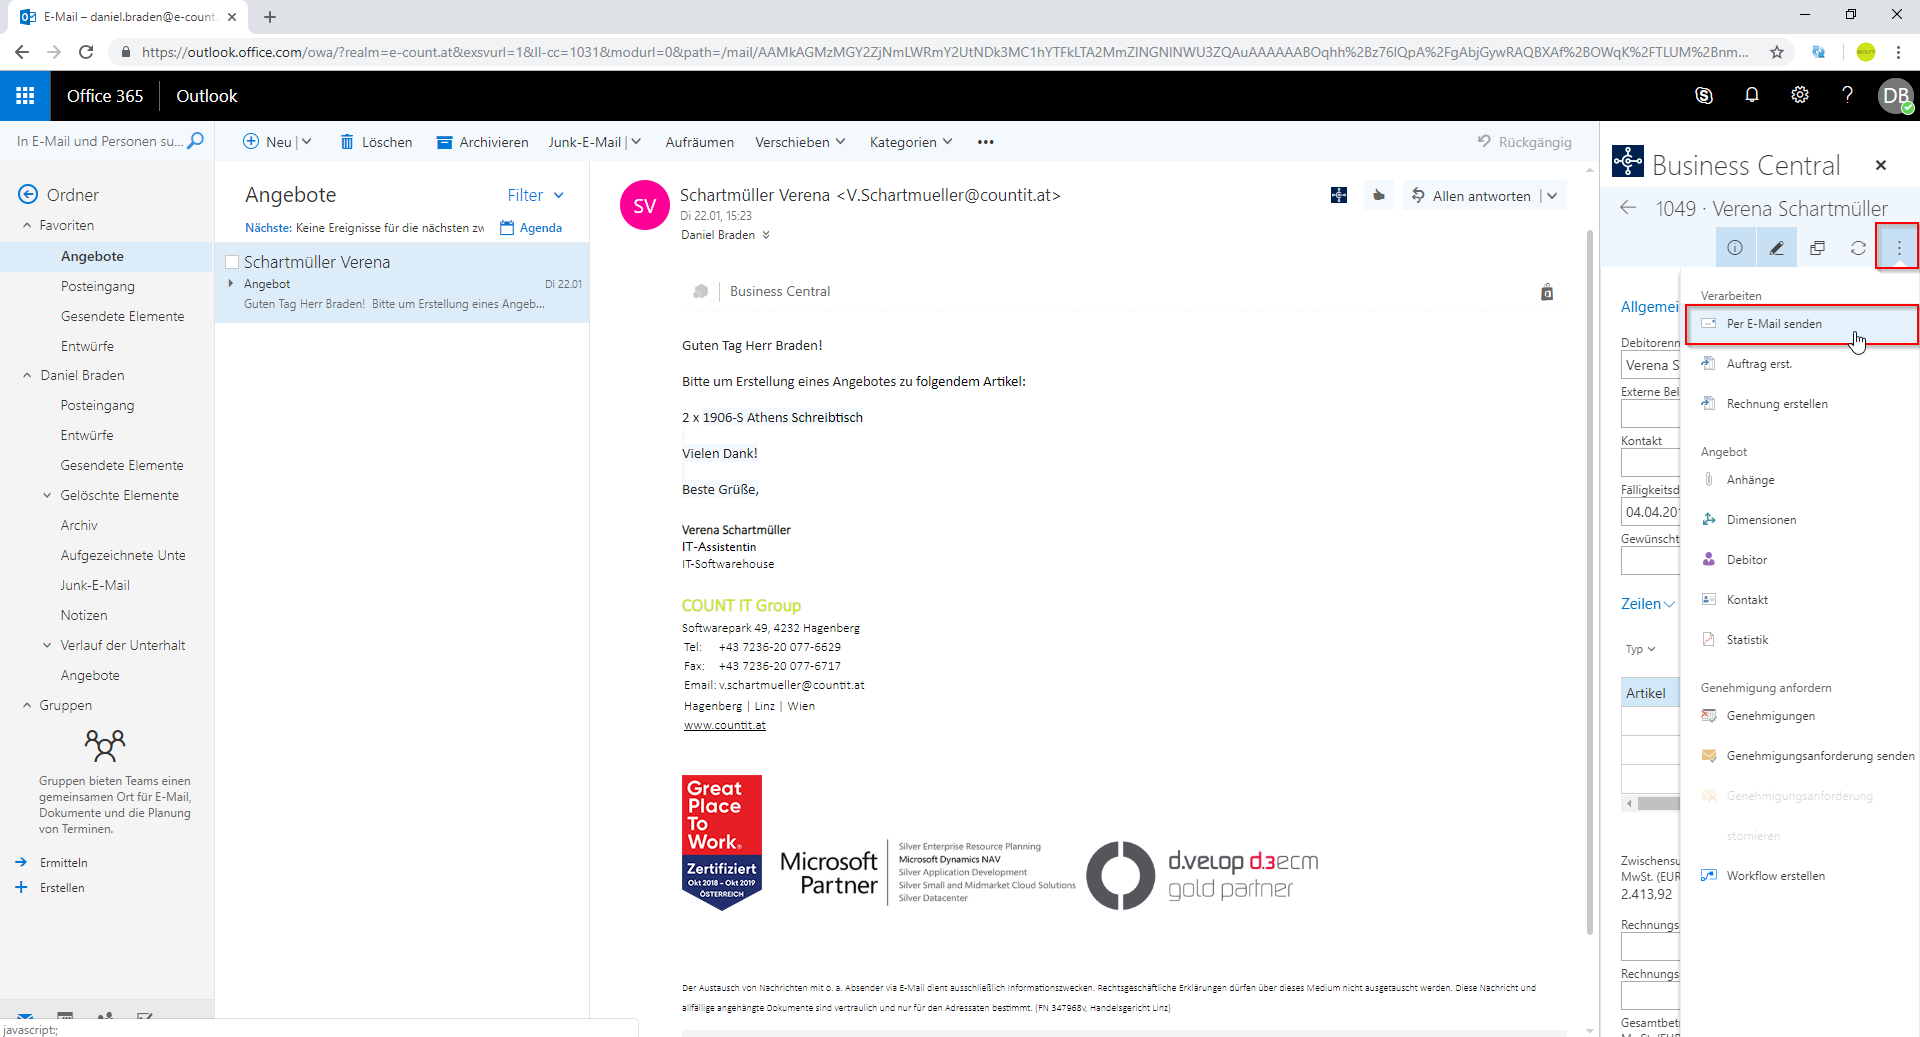Open www.countit.at link in signature
This screenshot has width=1920, height=1037.
[725, 725]
